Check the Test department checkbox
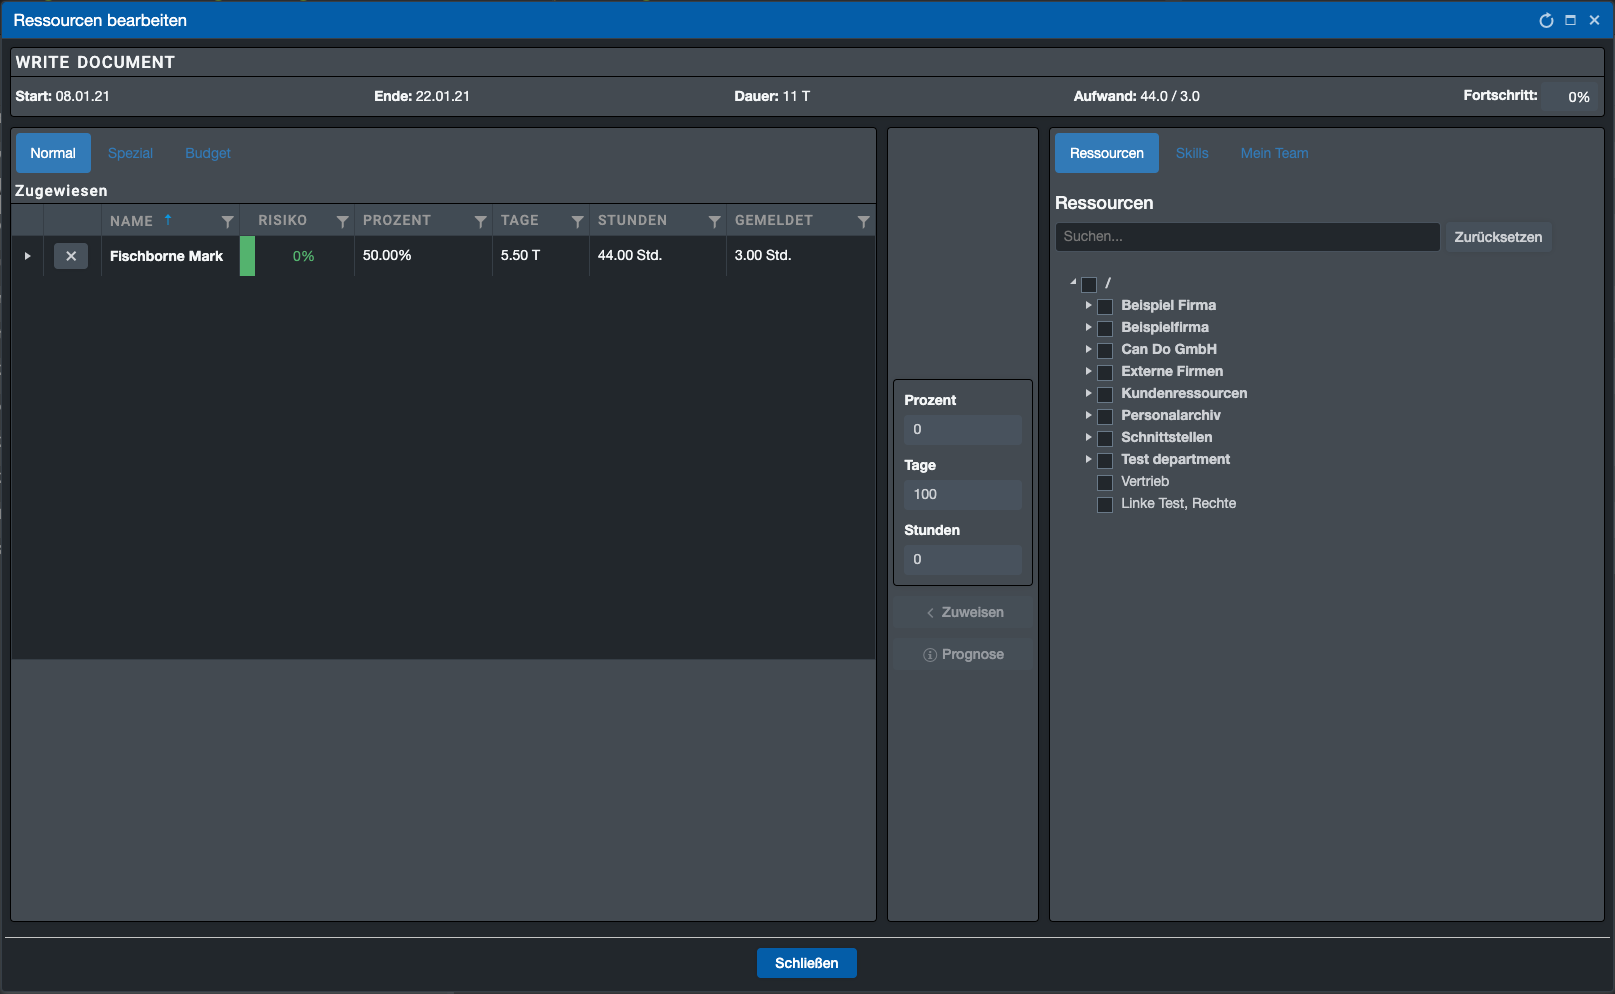Viewport: 1615px width, 994px height. click(x=1105, y=461)
